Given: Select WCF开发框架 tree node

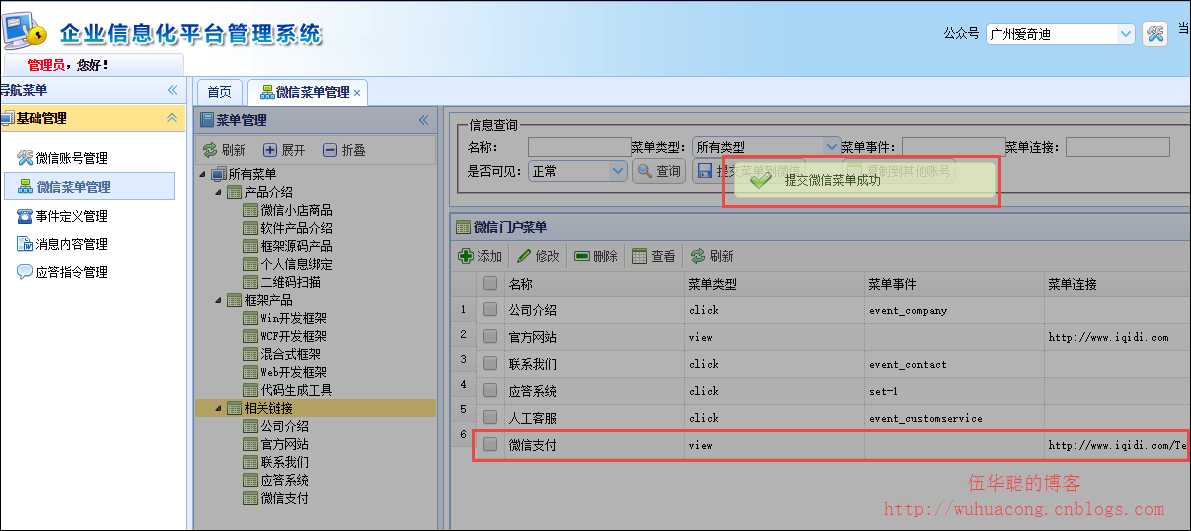Looking at the screenshot, I should [x=286, y=336].
